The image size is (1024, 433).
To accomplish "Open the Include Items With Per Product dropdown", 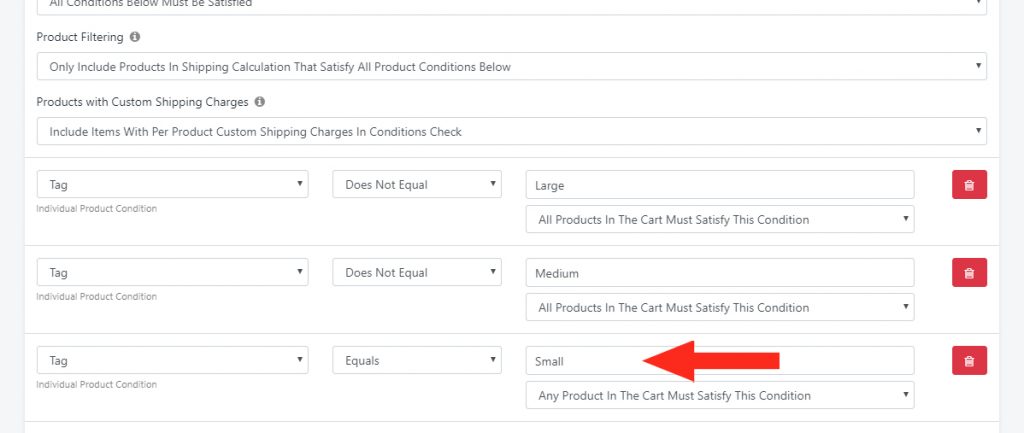I will coord(511,131).
